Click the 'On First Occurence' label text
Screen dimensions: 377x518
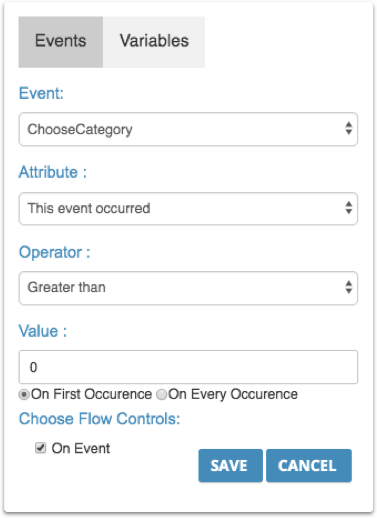pos(91,394)
